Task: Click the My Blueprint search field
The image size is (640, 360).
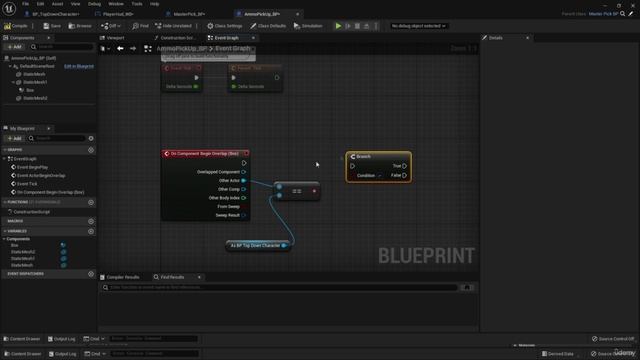Action: pos(57,138)
